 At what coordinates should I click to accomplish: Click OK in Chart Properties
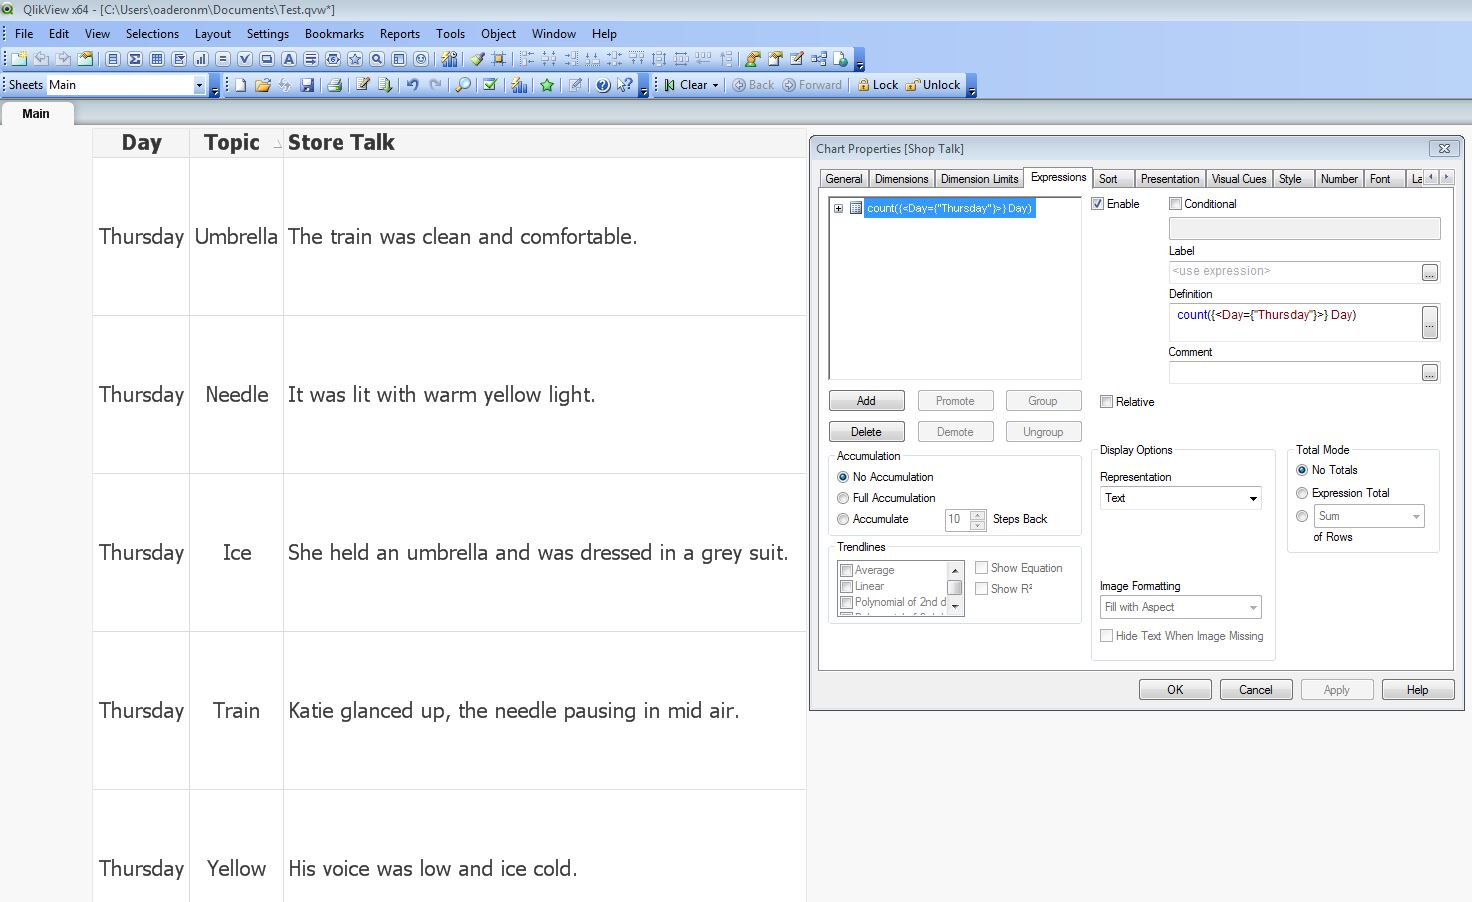(x=1175, y=690)
